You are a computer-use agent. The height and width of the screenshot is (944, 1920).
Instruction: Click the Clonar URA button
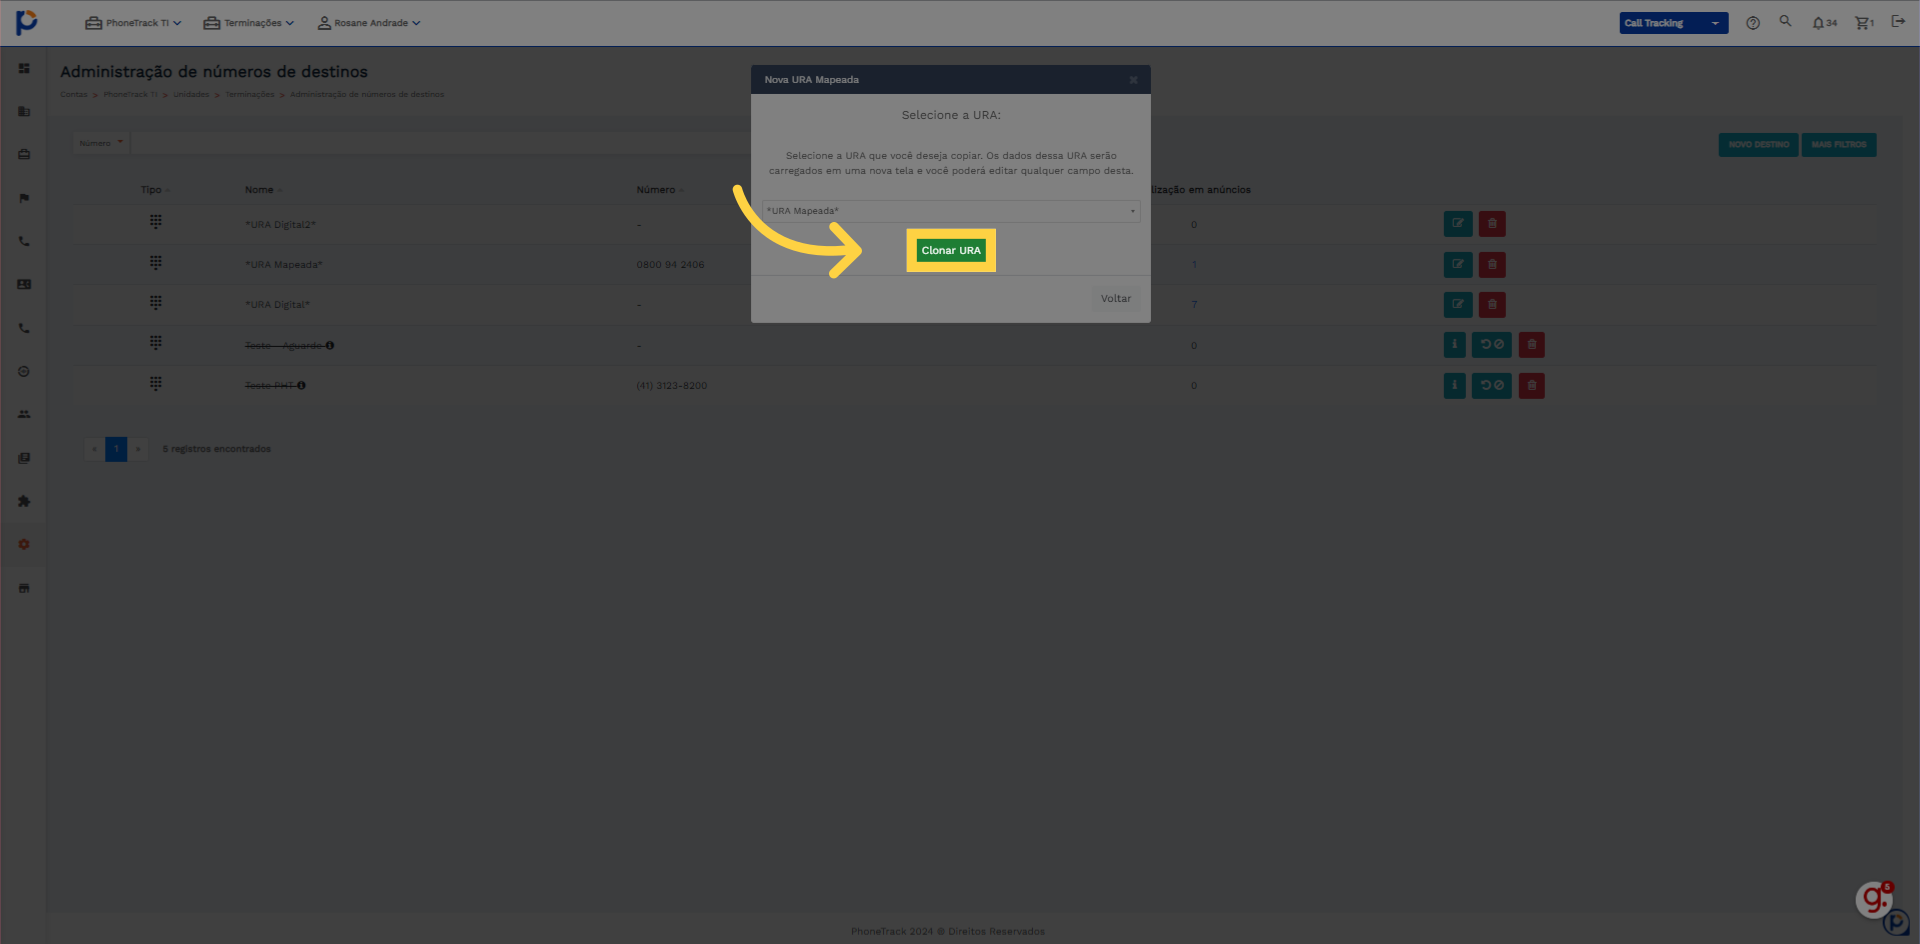[x=951, y=251]
